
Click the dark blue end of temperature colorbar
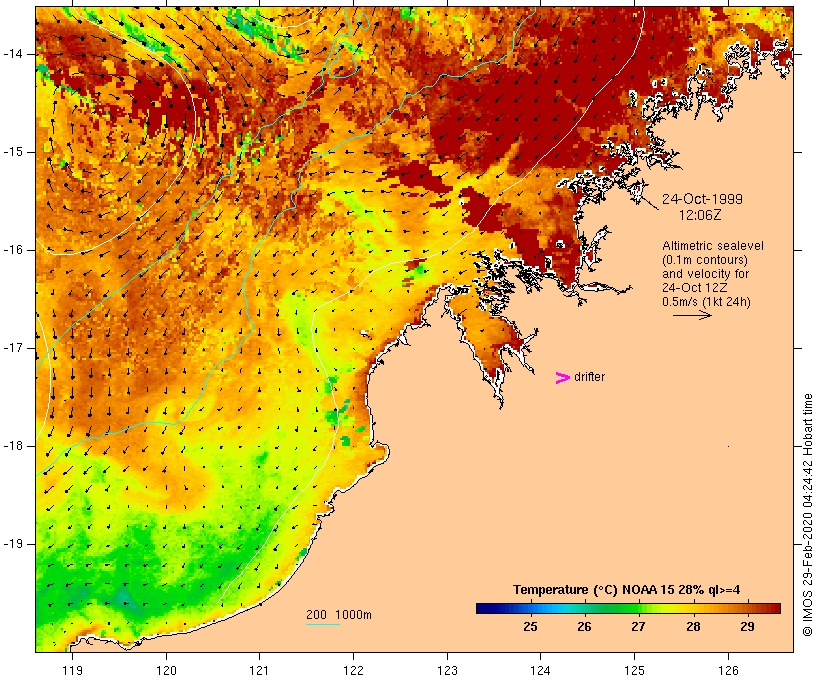(x=484, y=608)
